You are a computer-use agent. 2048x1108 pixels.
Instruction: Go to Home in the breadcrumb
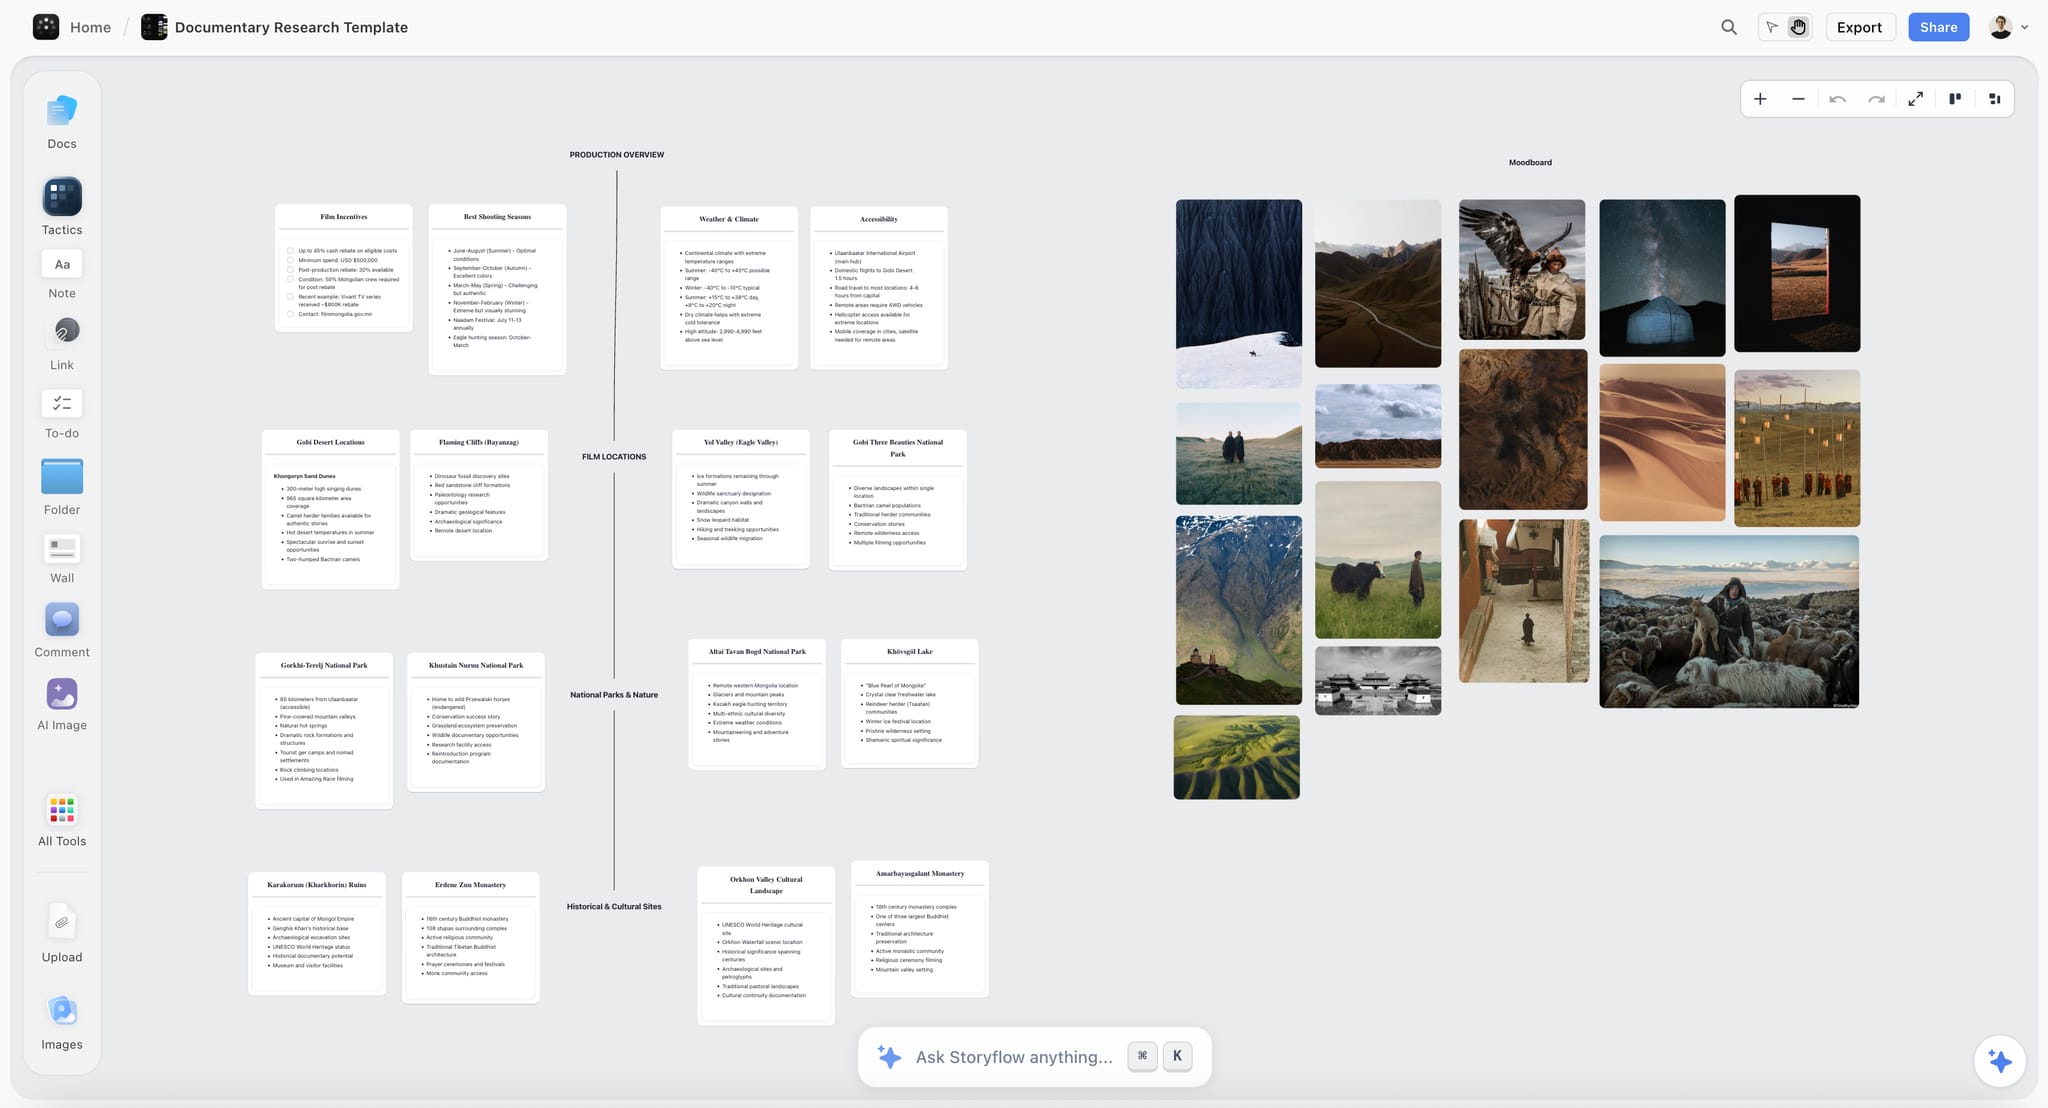(90, 27)
